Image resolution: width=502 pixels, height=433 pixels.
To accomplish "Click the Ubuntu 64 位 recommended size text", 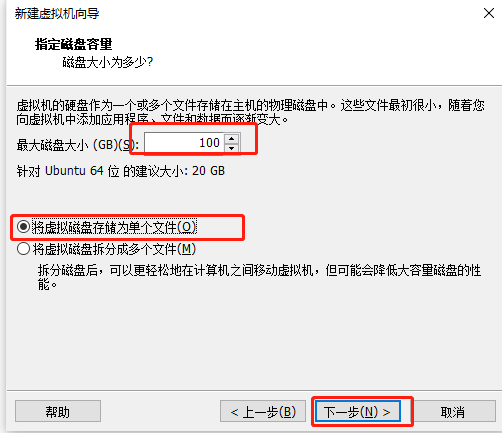I will coord(121,171).
